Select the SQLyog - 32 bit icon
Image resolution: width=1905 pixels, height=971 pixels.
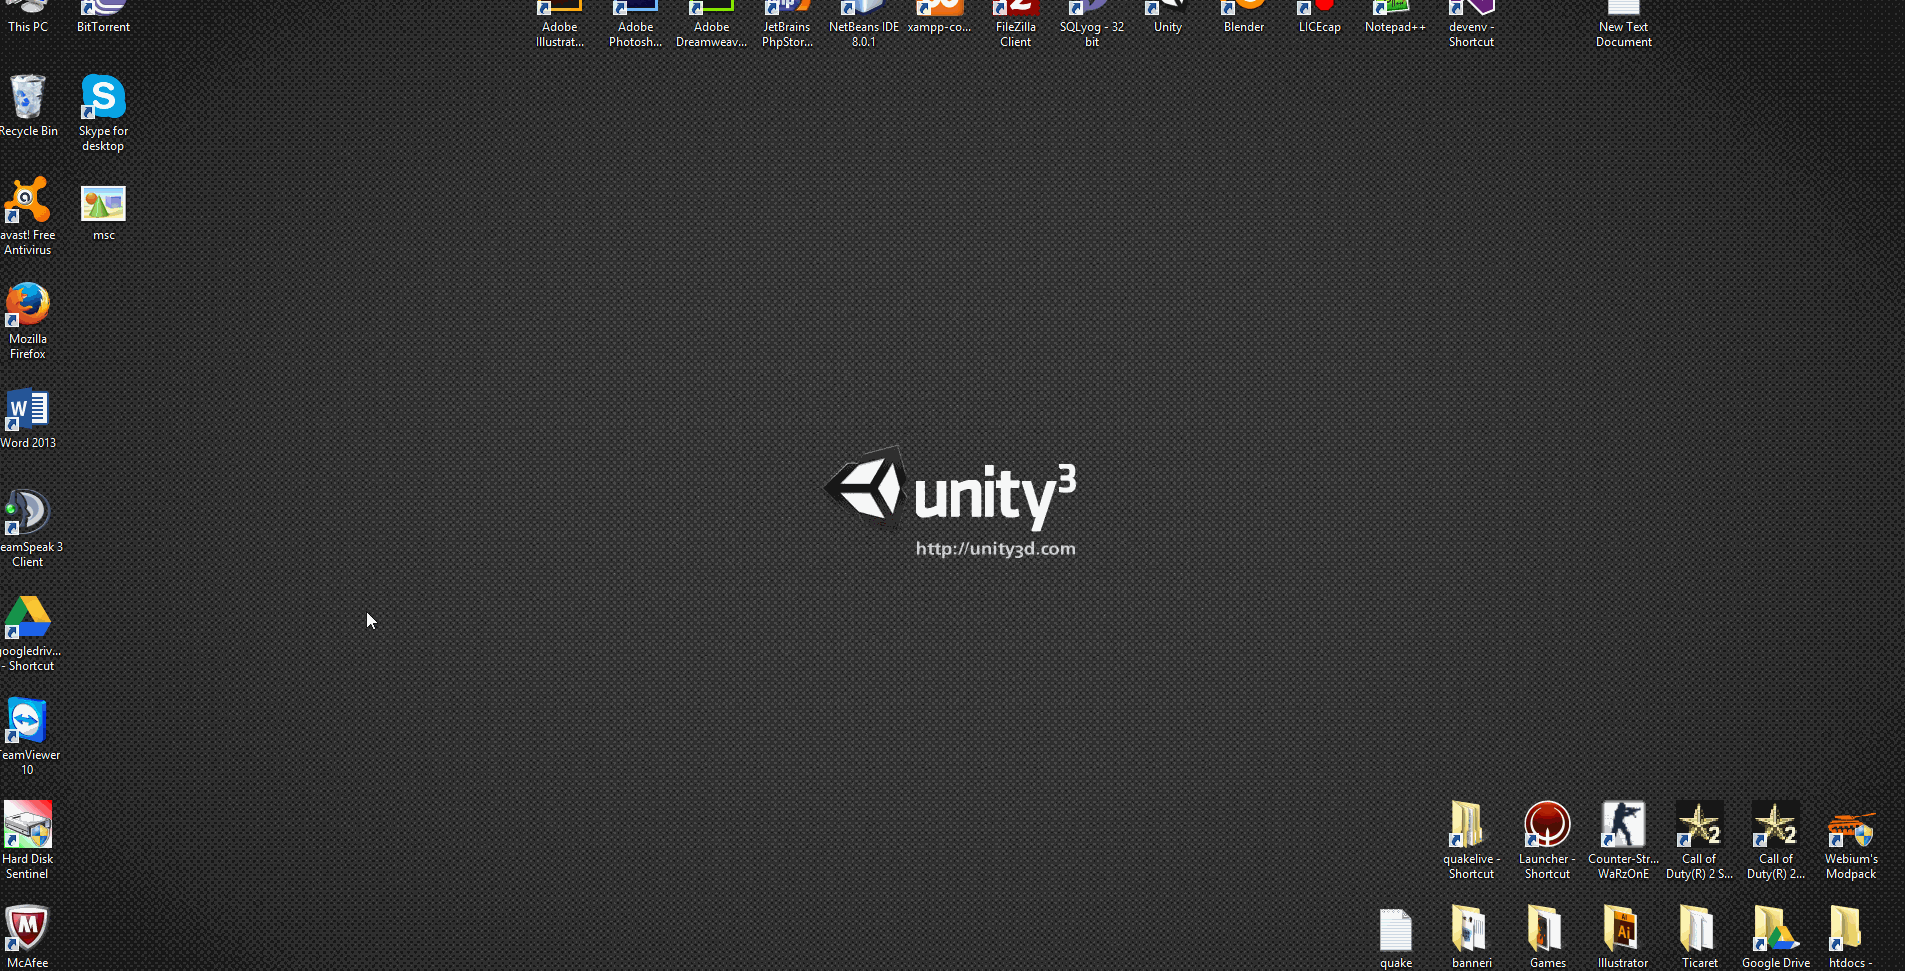pos(1092,24)
